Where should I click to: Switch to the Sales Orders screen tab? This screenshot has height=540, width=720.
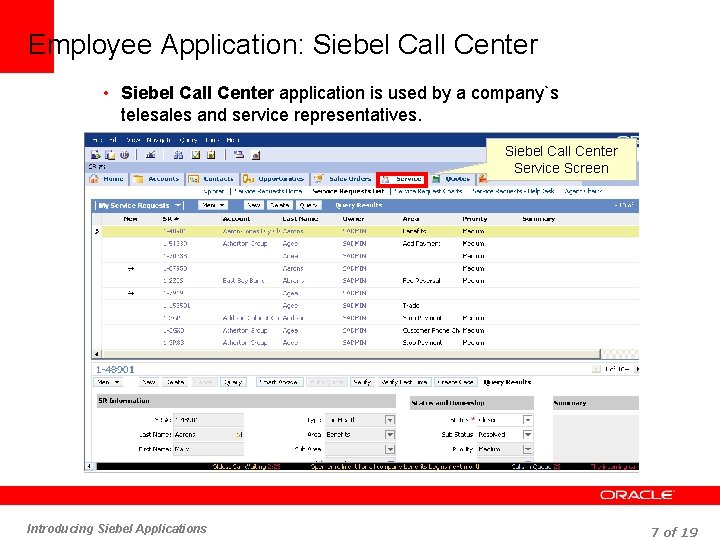point(343,179)
